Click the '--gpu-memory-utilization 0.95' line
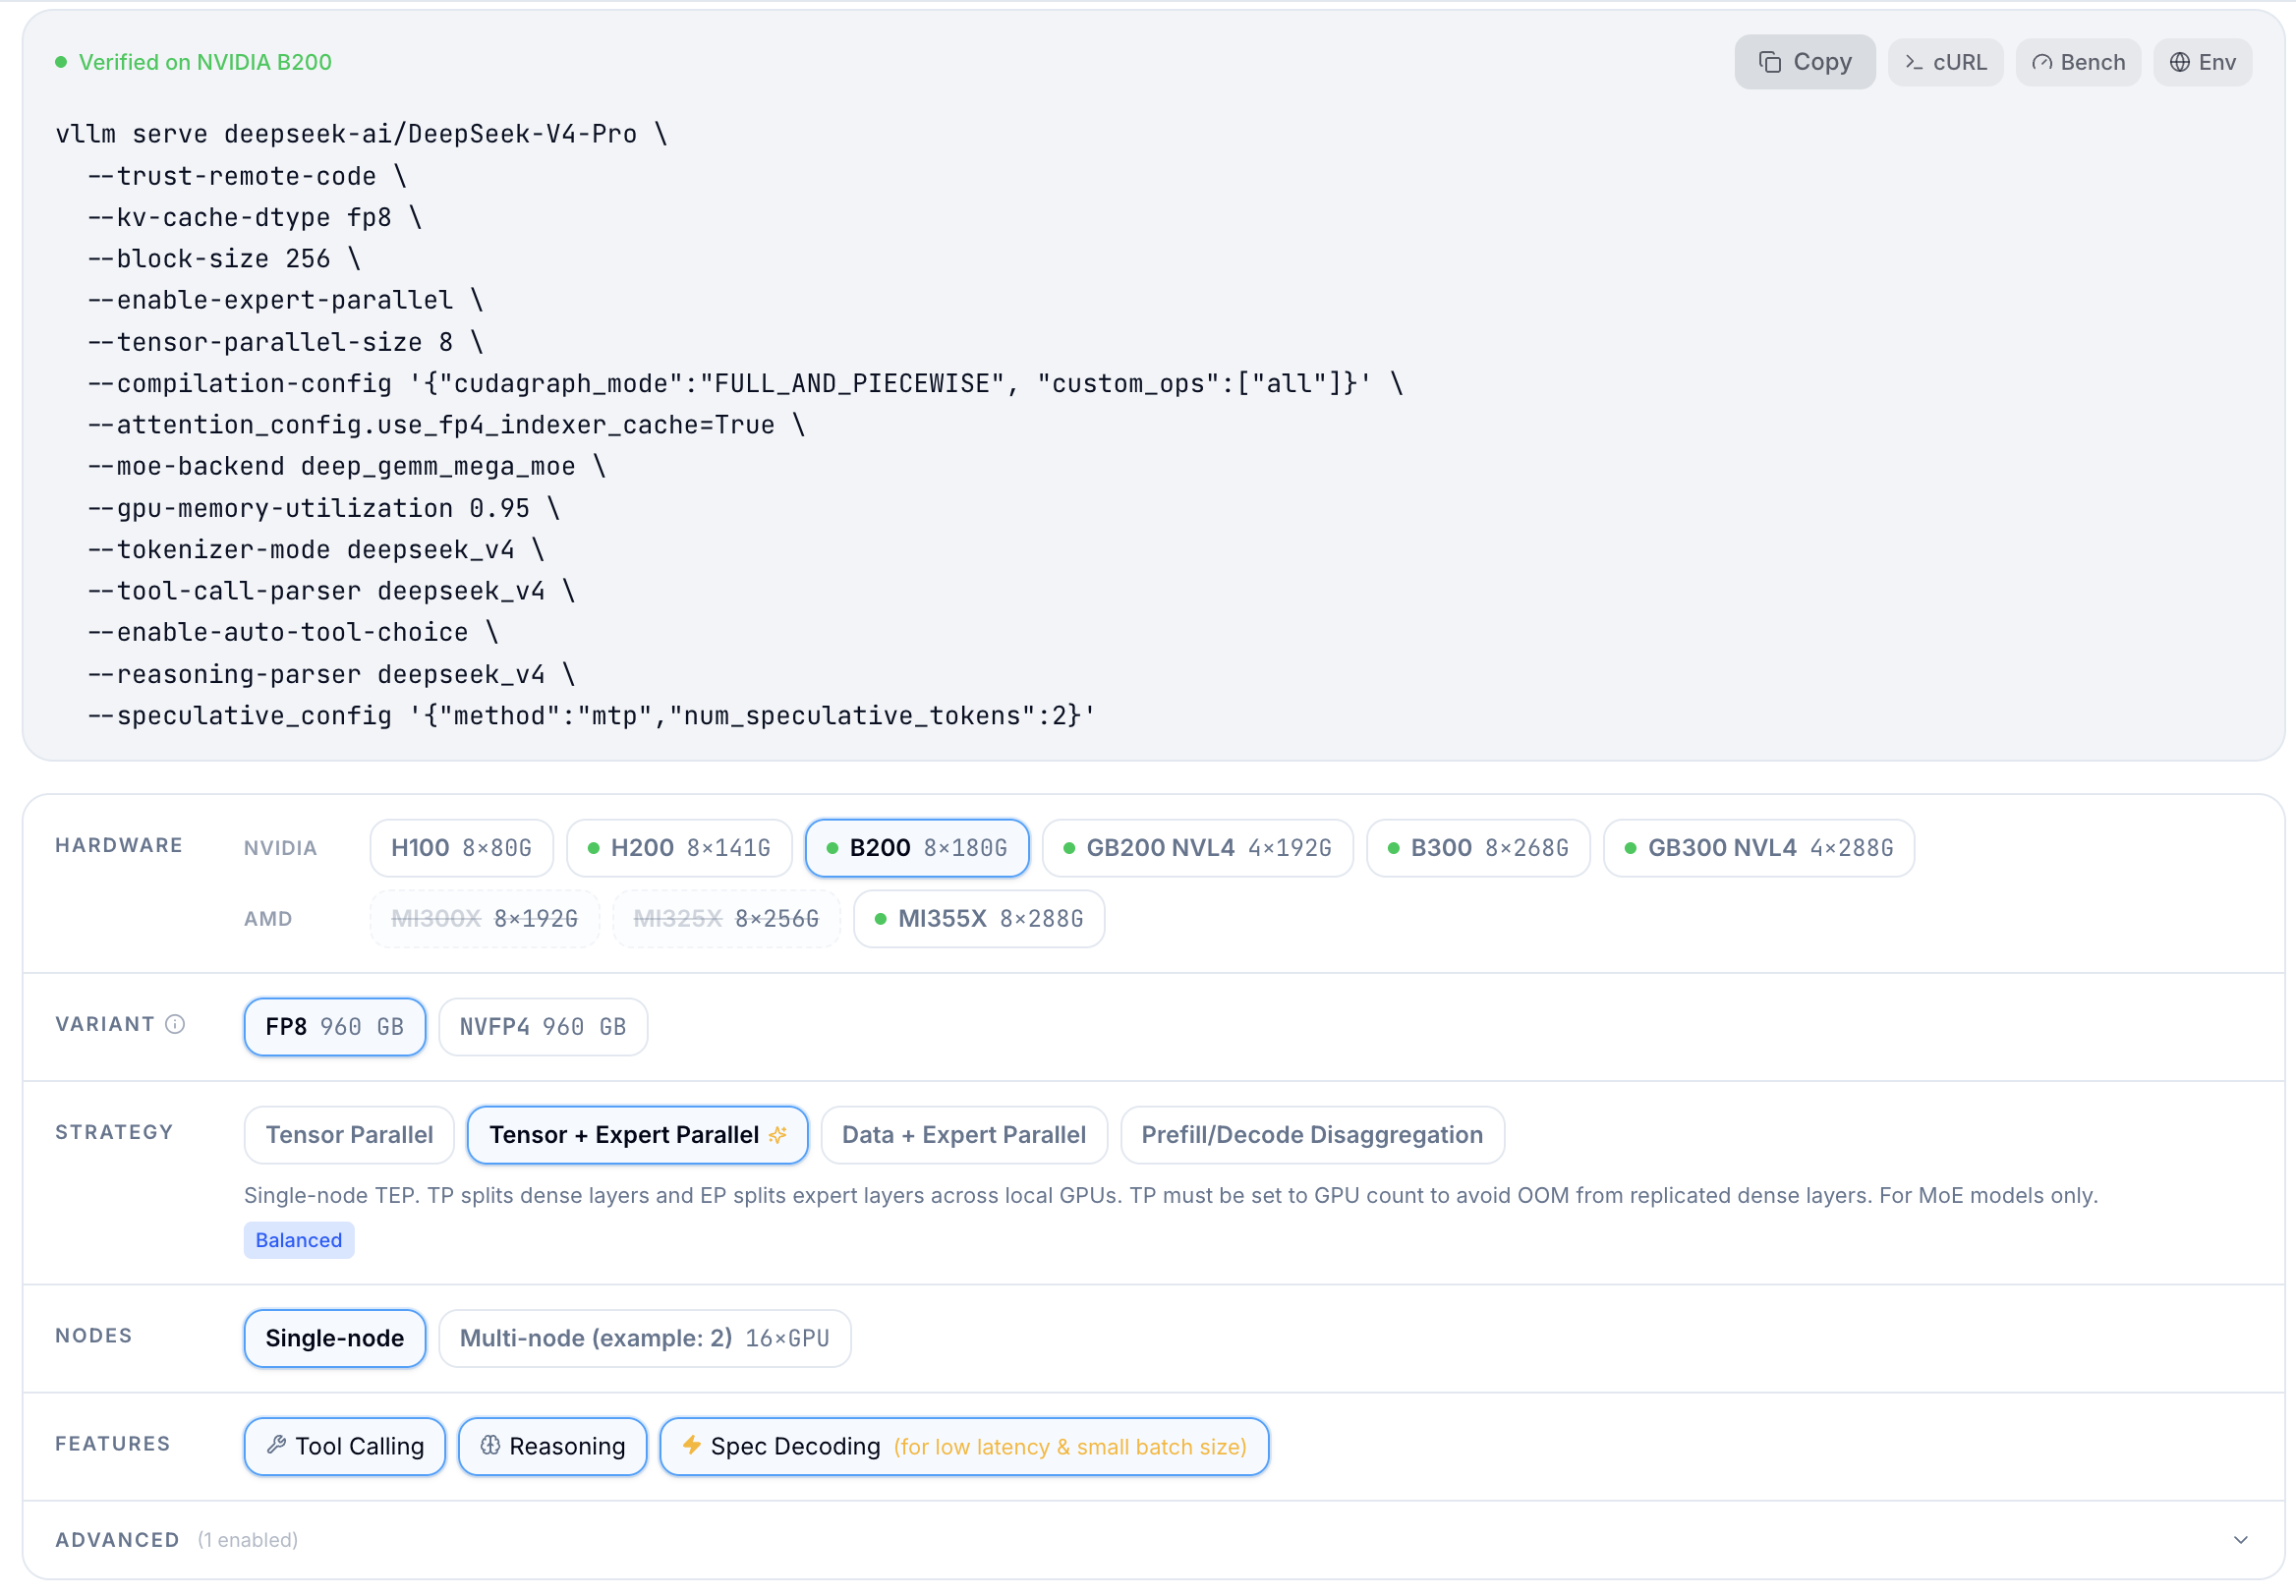2296x1596 pixels. (323, 508)
